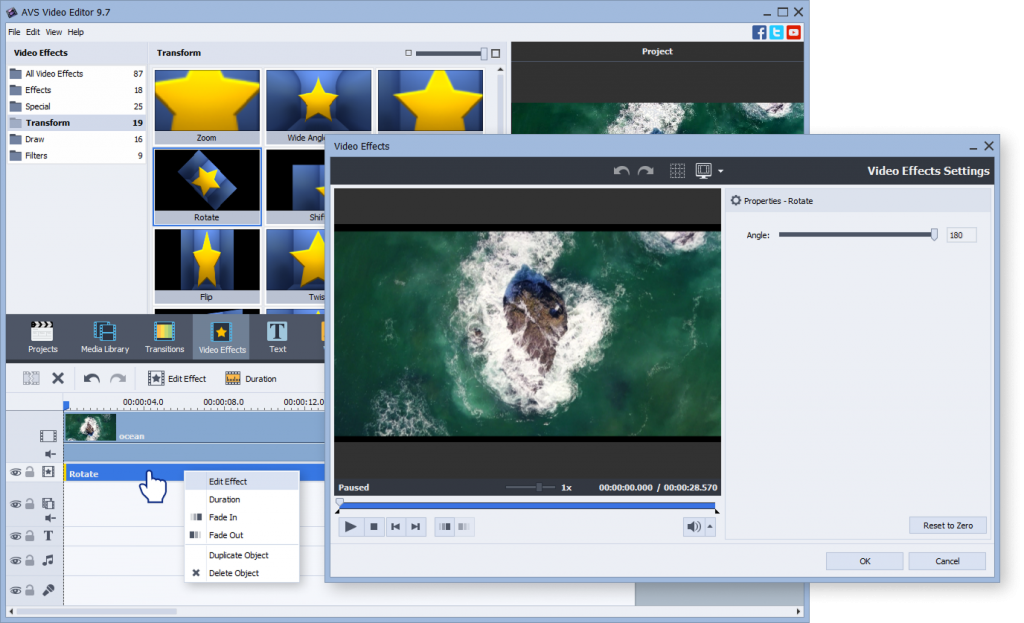Delete the selected object with the X icon
The image size is (1024, 623).
tap(58, 379)
